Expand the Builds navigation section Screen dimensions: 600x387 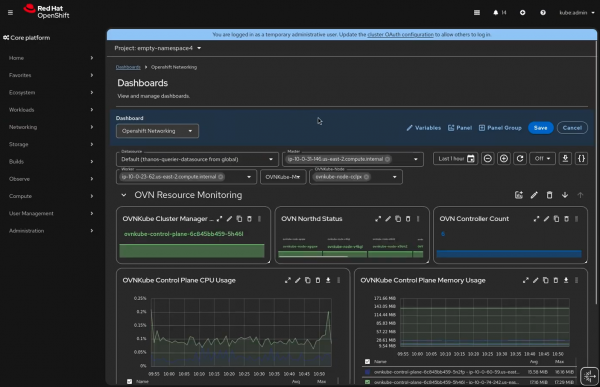(x=51, y=161)
